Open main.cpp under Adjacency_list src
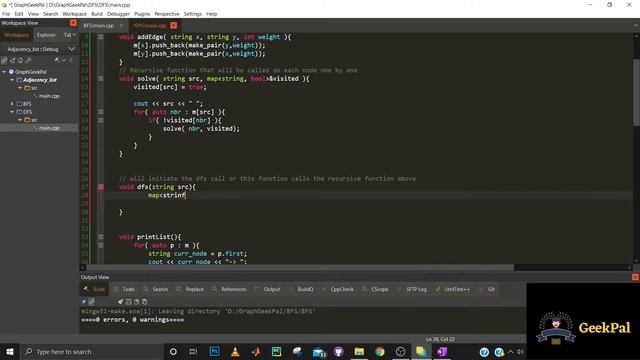 [x=49, y=96]
